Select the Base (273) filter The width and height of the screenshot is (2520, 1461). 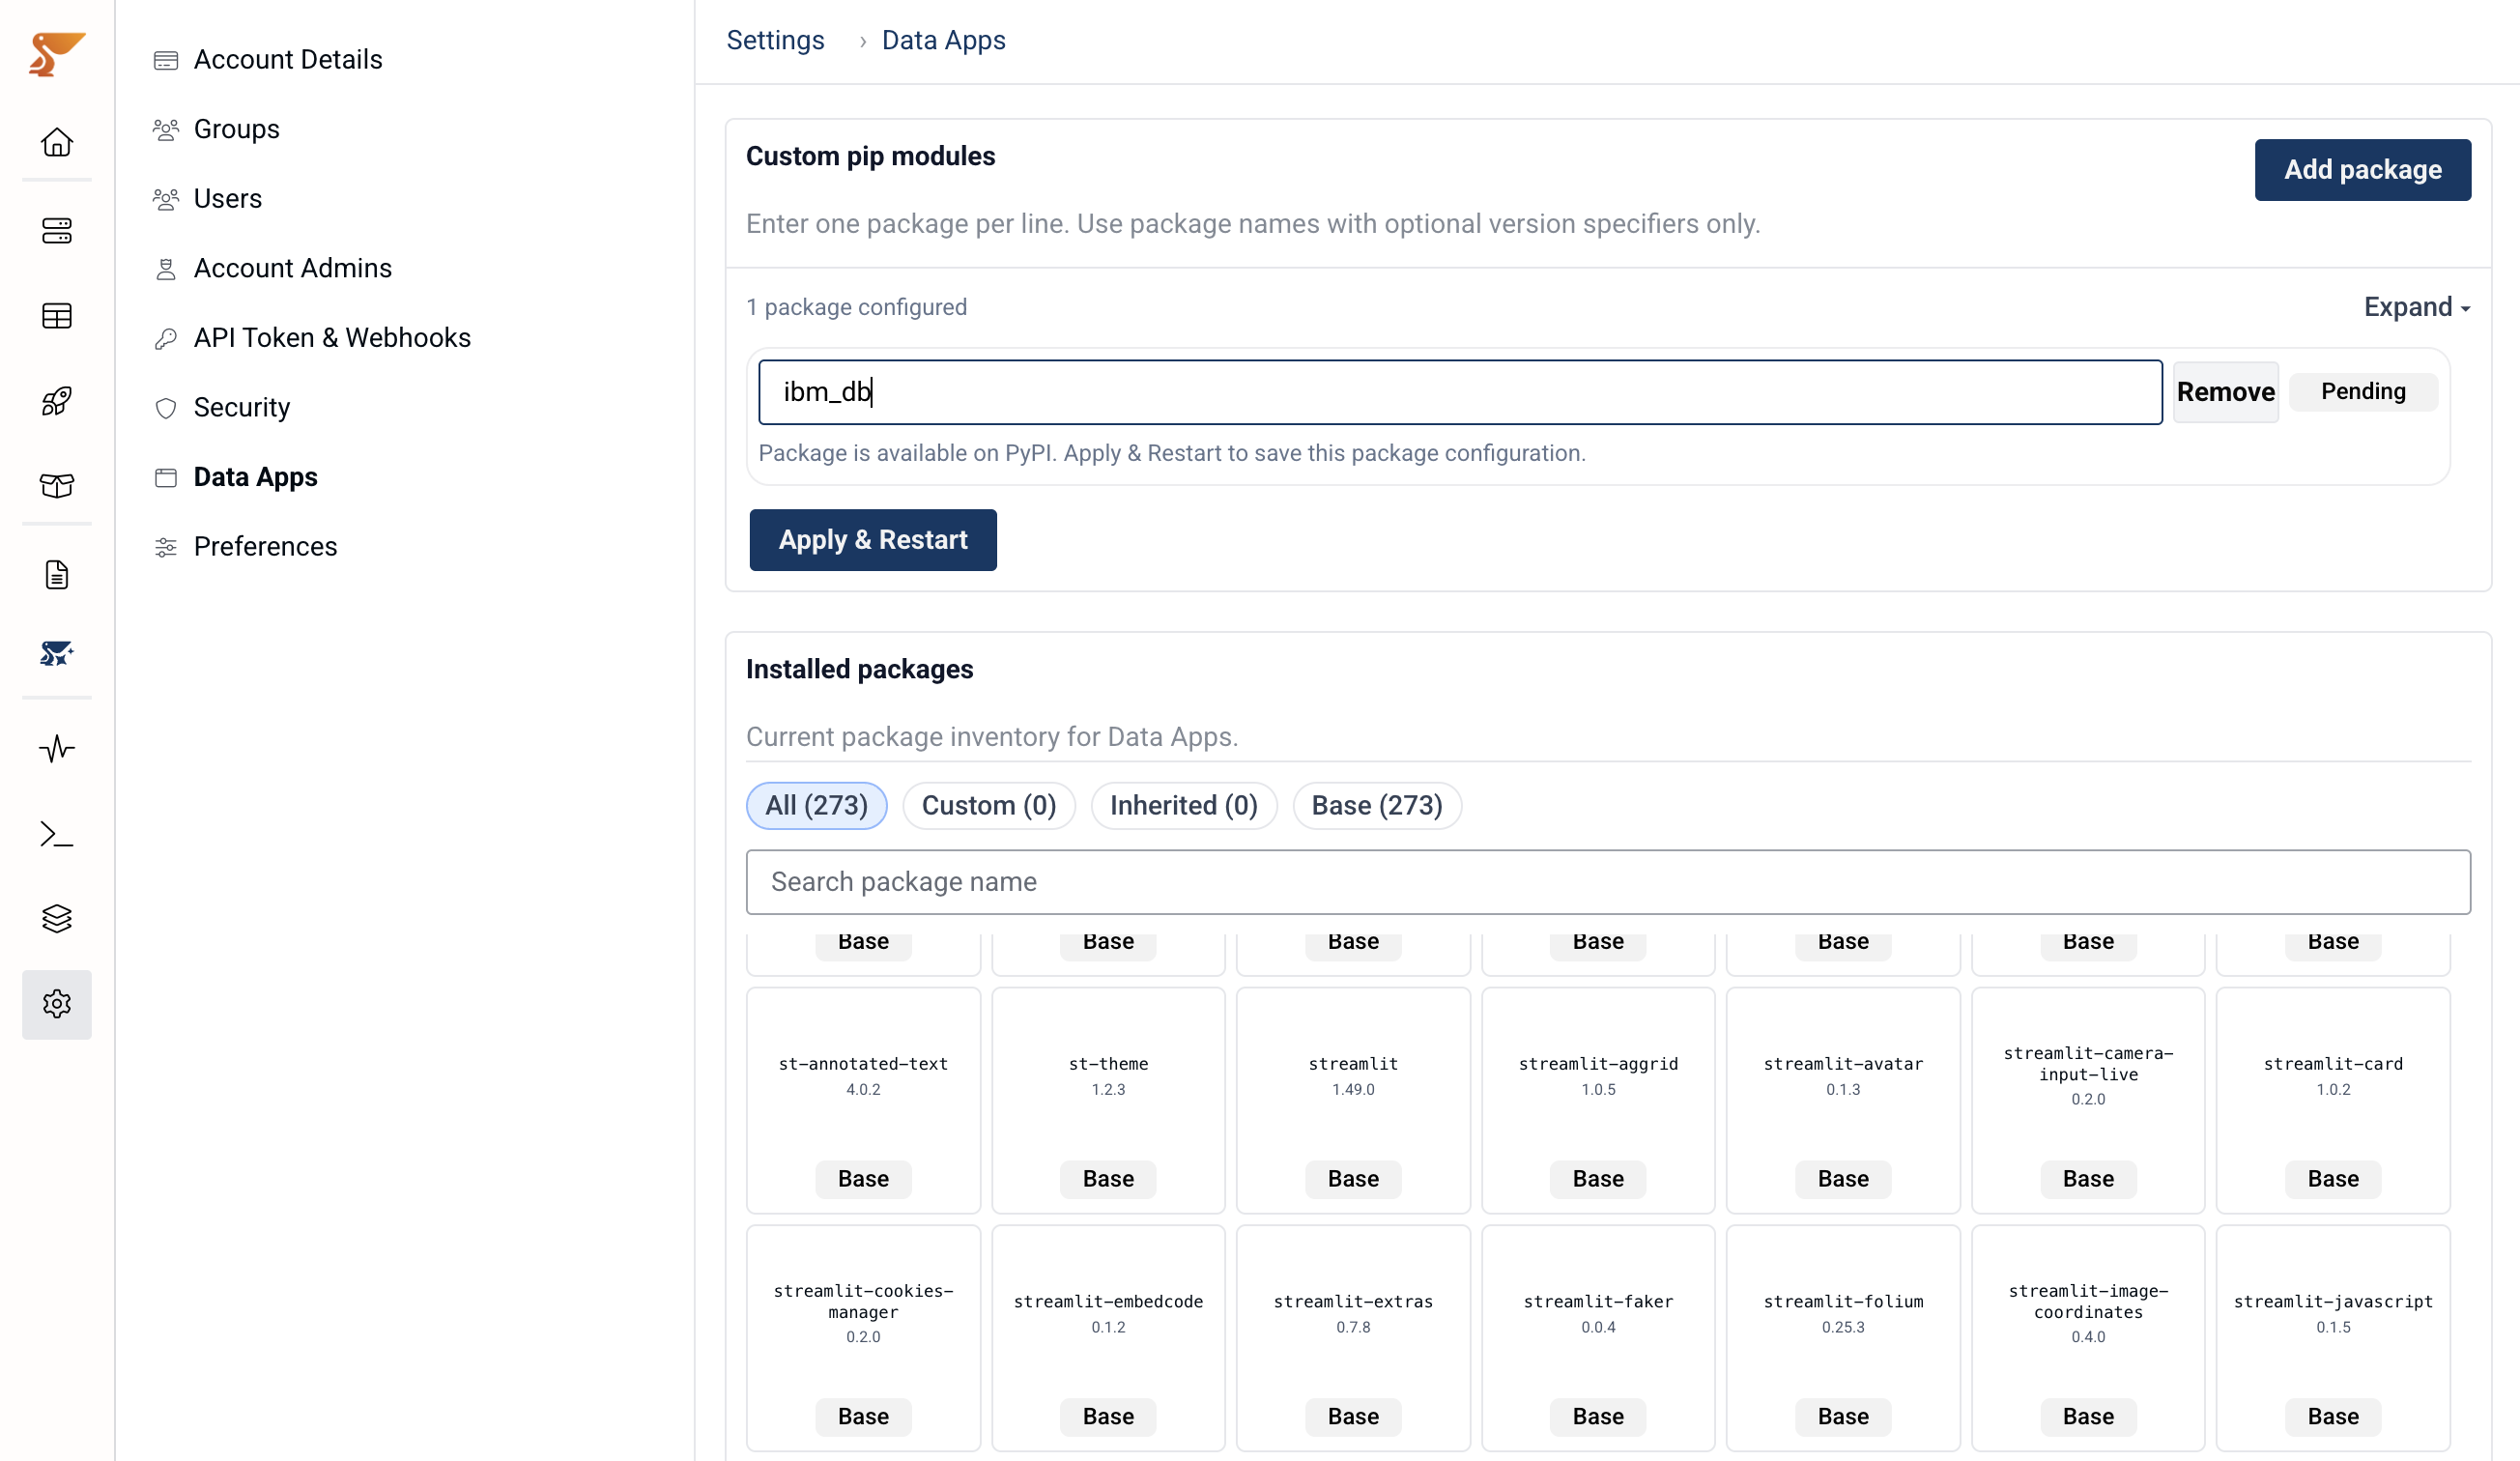click(x=1376, y=806)
